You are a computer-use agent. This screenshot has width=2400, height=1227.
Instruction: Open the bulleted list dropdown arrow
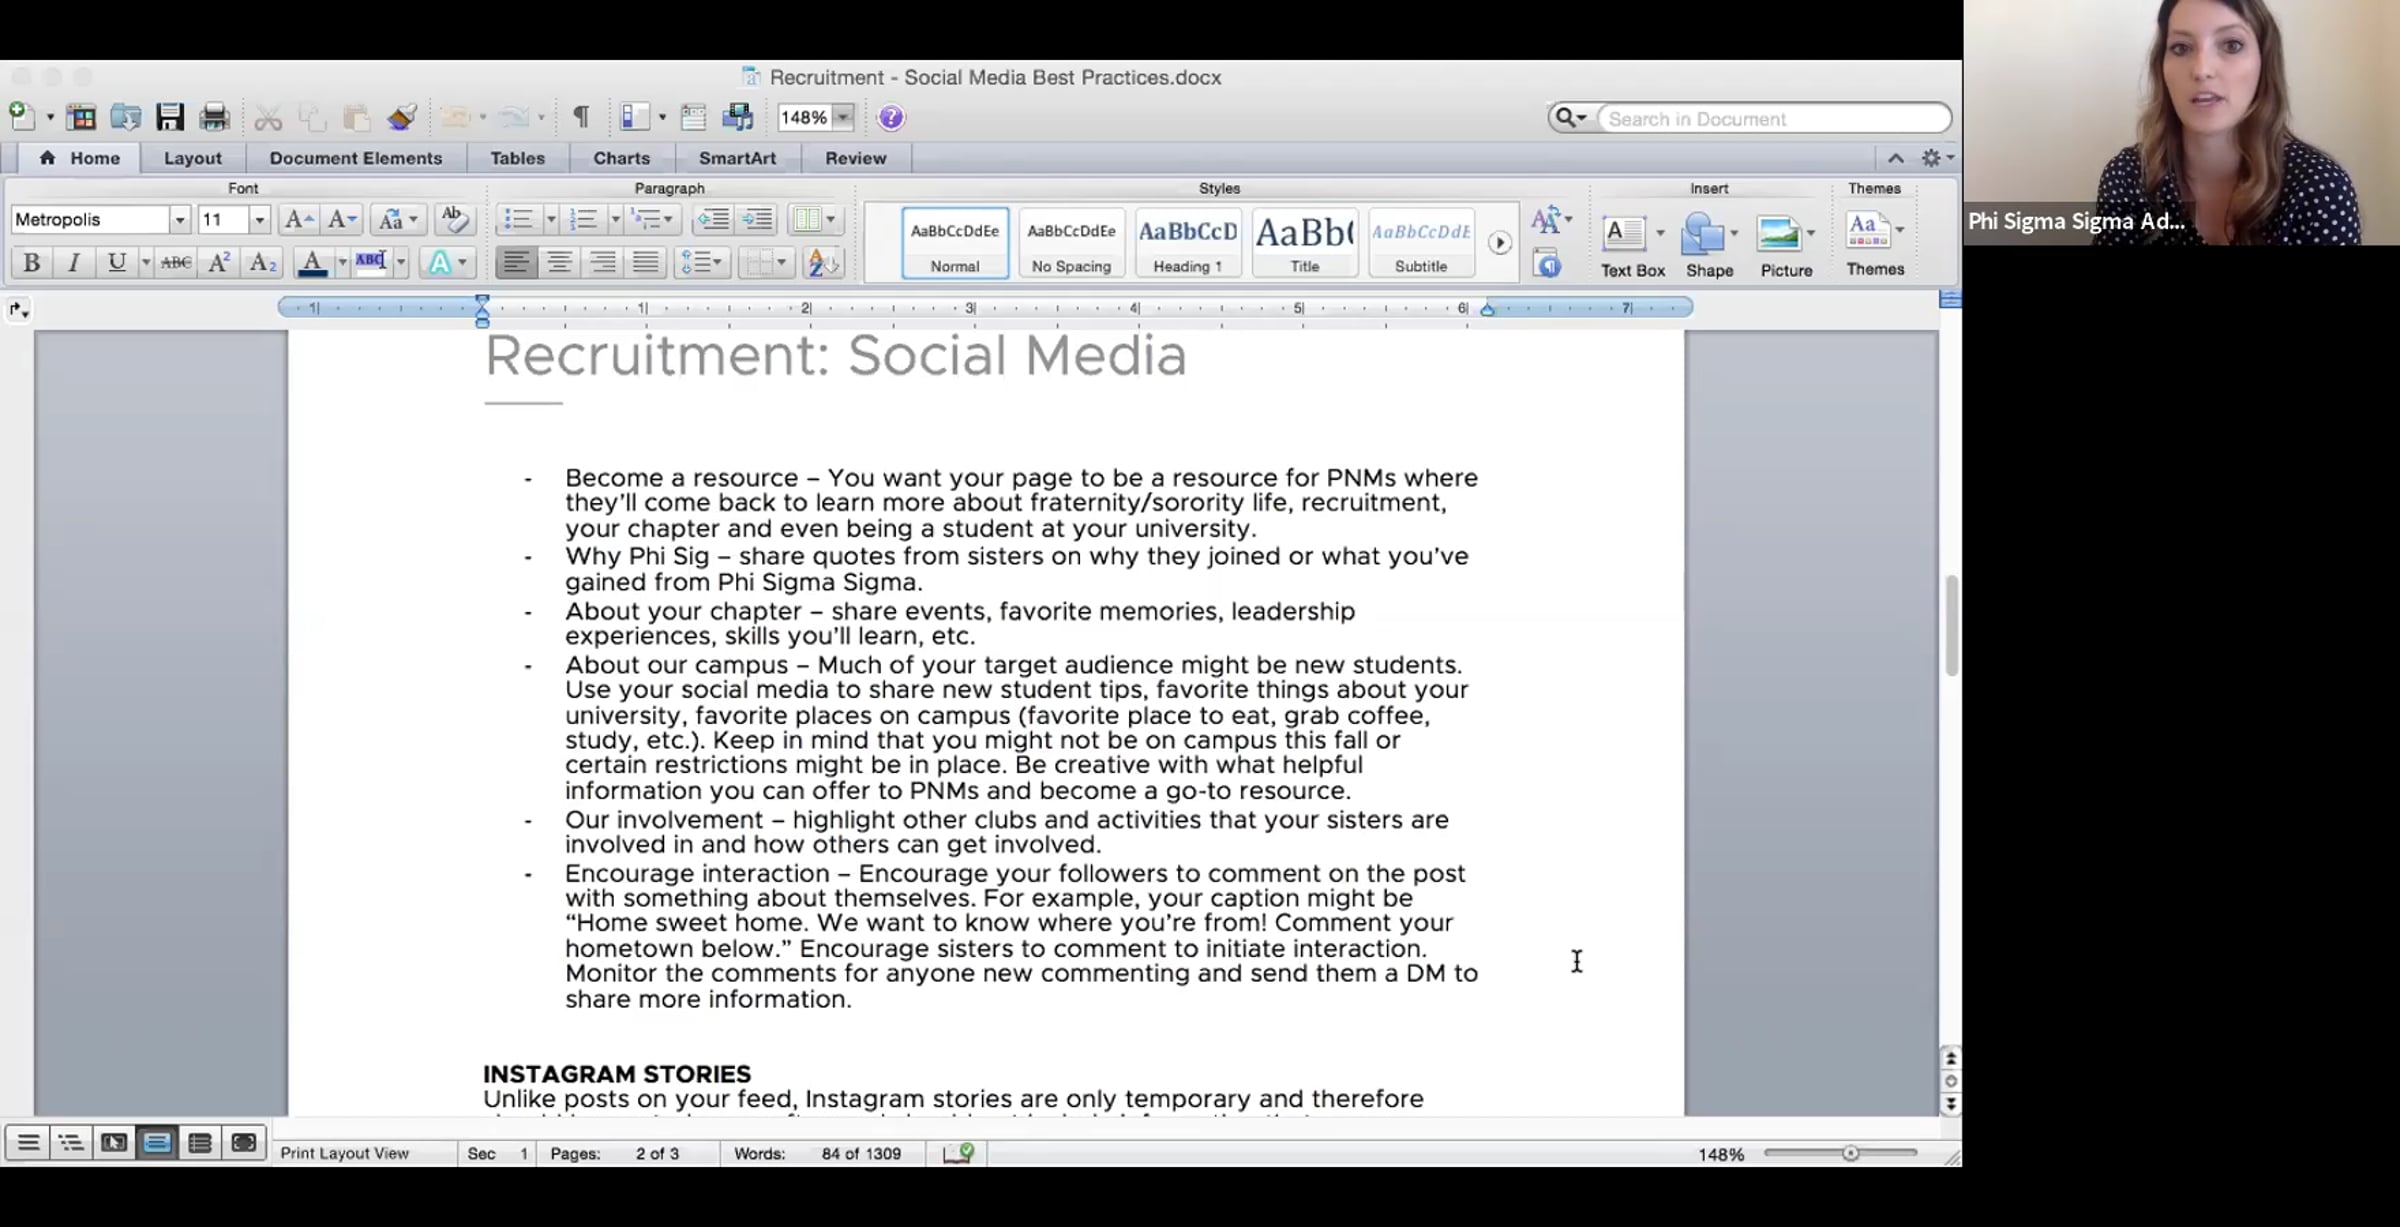550,219
